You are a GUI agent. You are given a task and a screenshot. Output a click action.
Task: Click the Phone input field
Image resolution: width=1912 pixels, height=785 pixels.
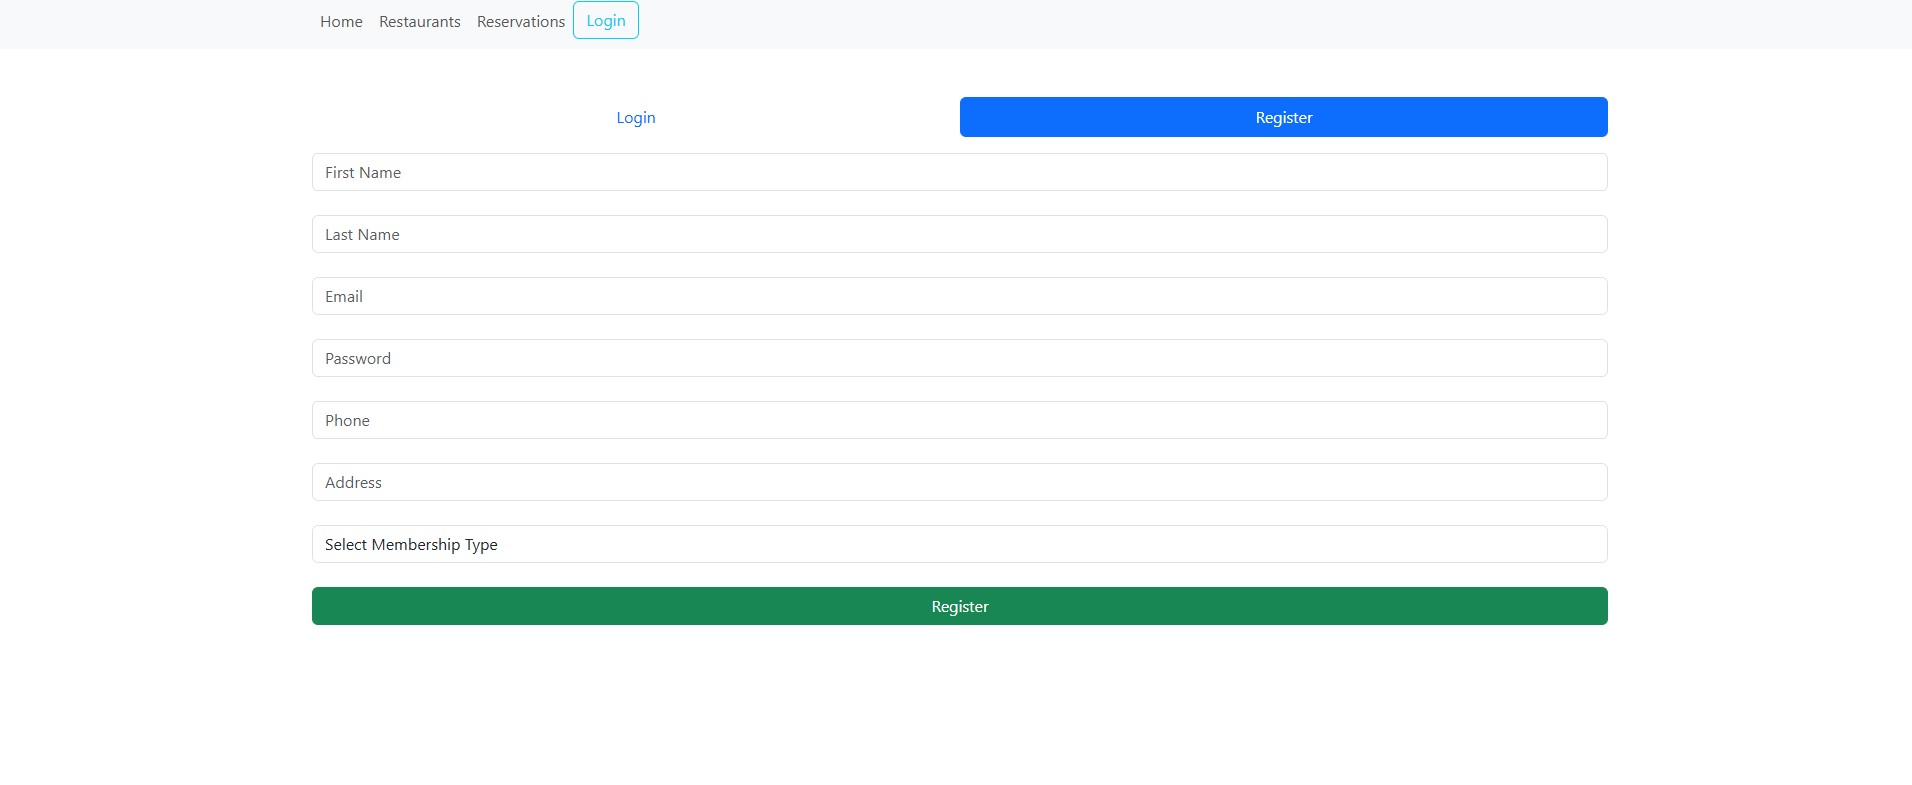click(959, 420)
